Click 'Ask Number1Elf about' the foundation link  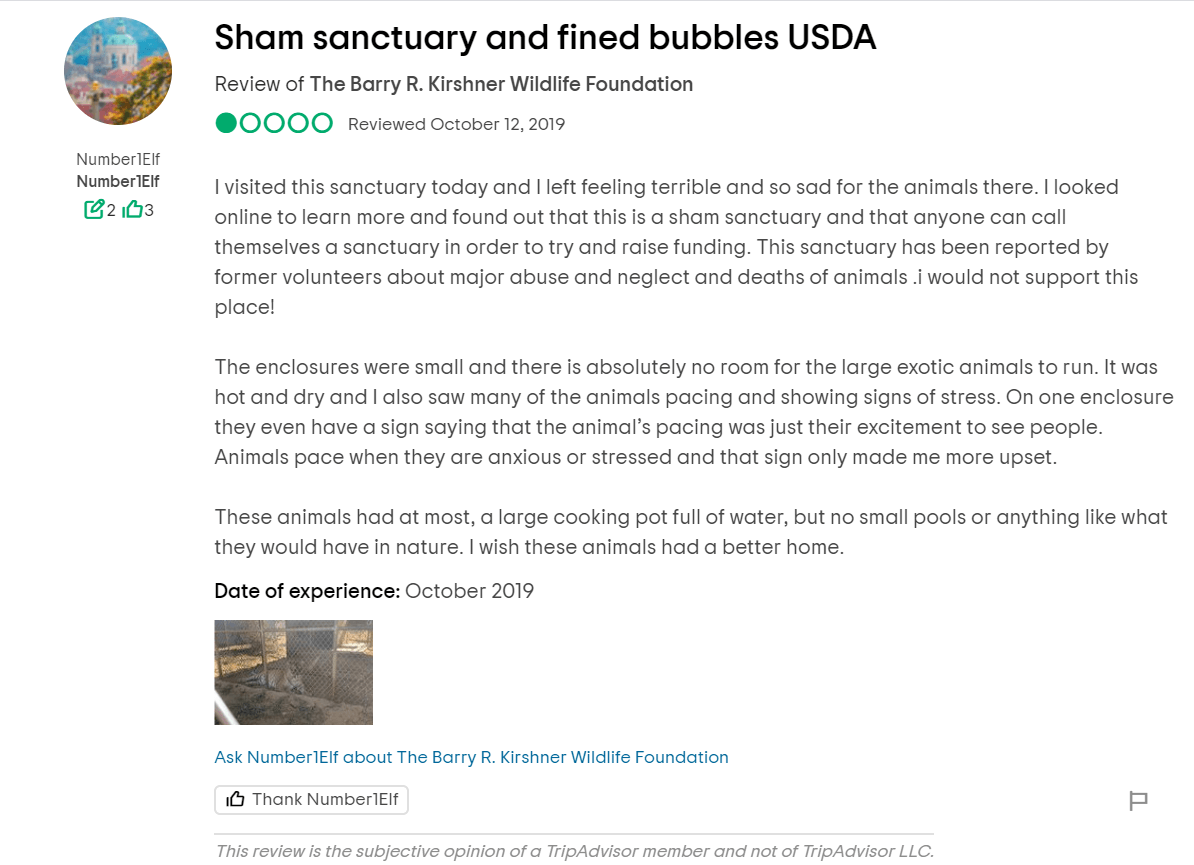click(471, 757)
